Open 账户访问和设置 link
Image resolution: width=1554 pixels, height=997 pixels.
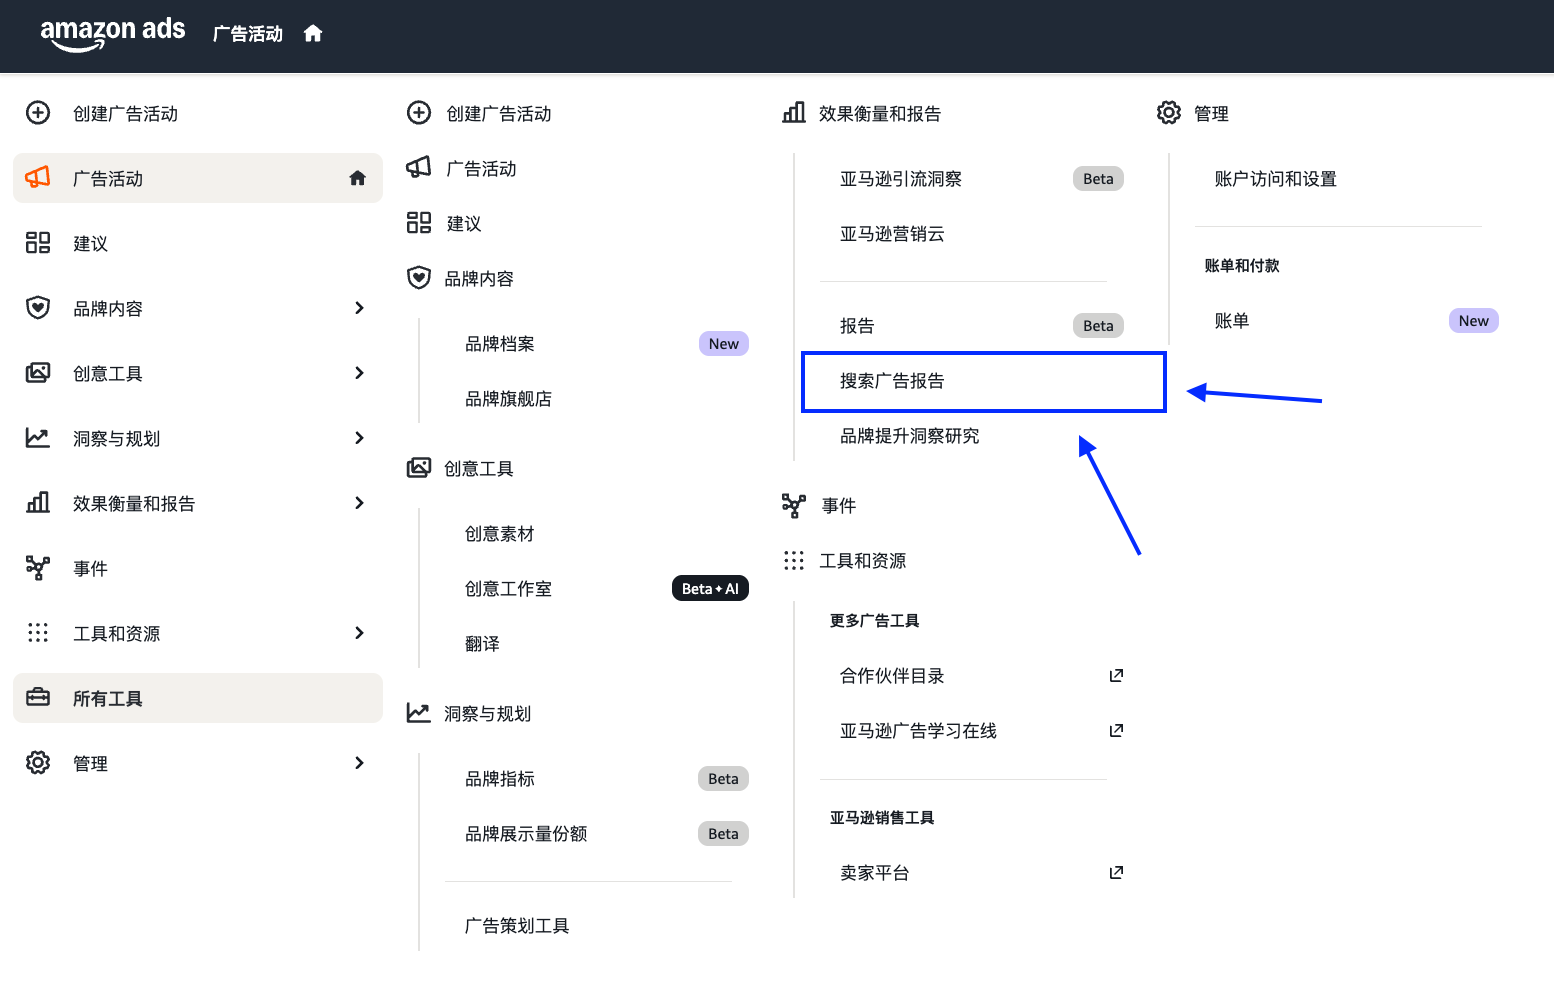point(1276,179)
